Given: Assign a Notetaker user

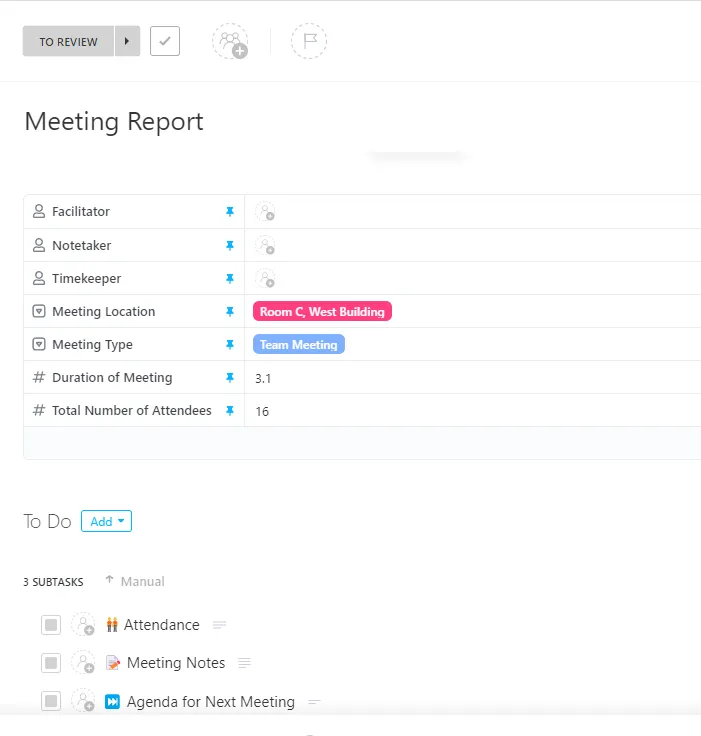Looking at the screenshot, I should (x=265, y=245).
